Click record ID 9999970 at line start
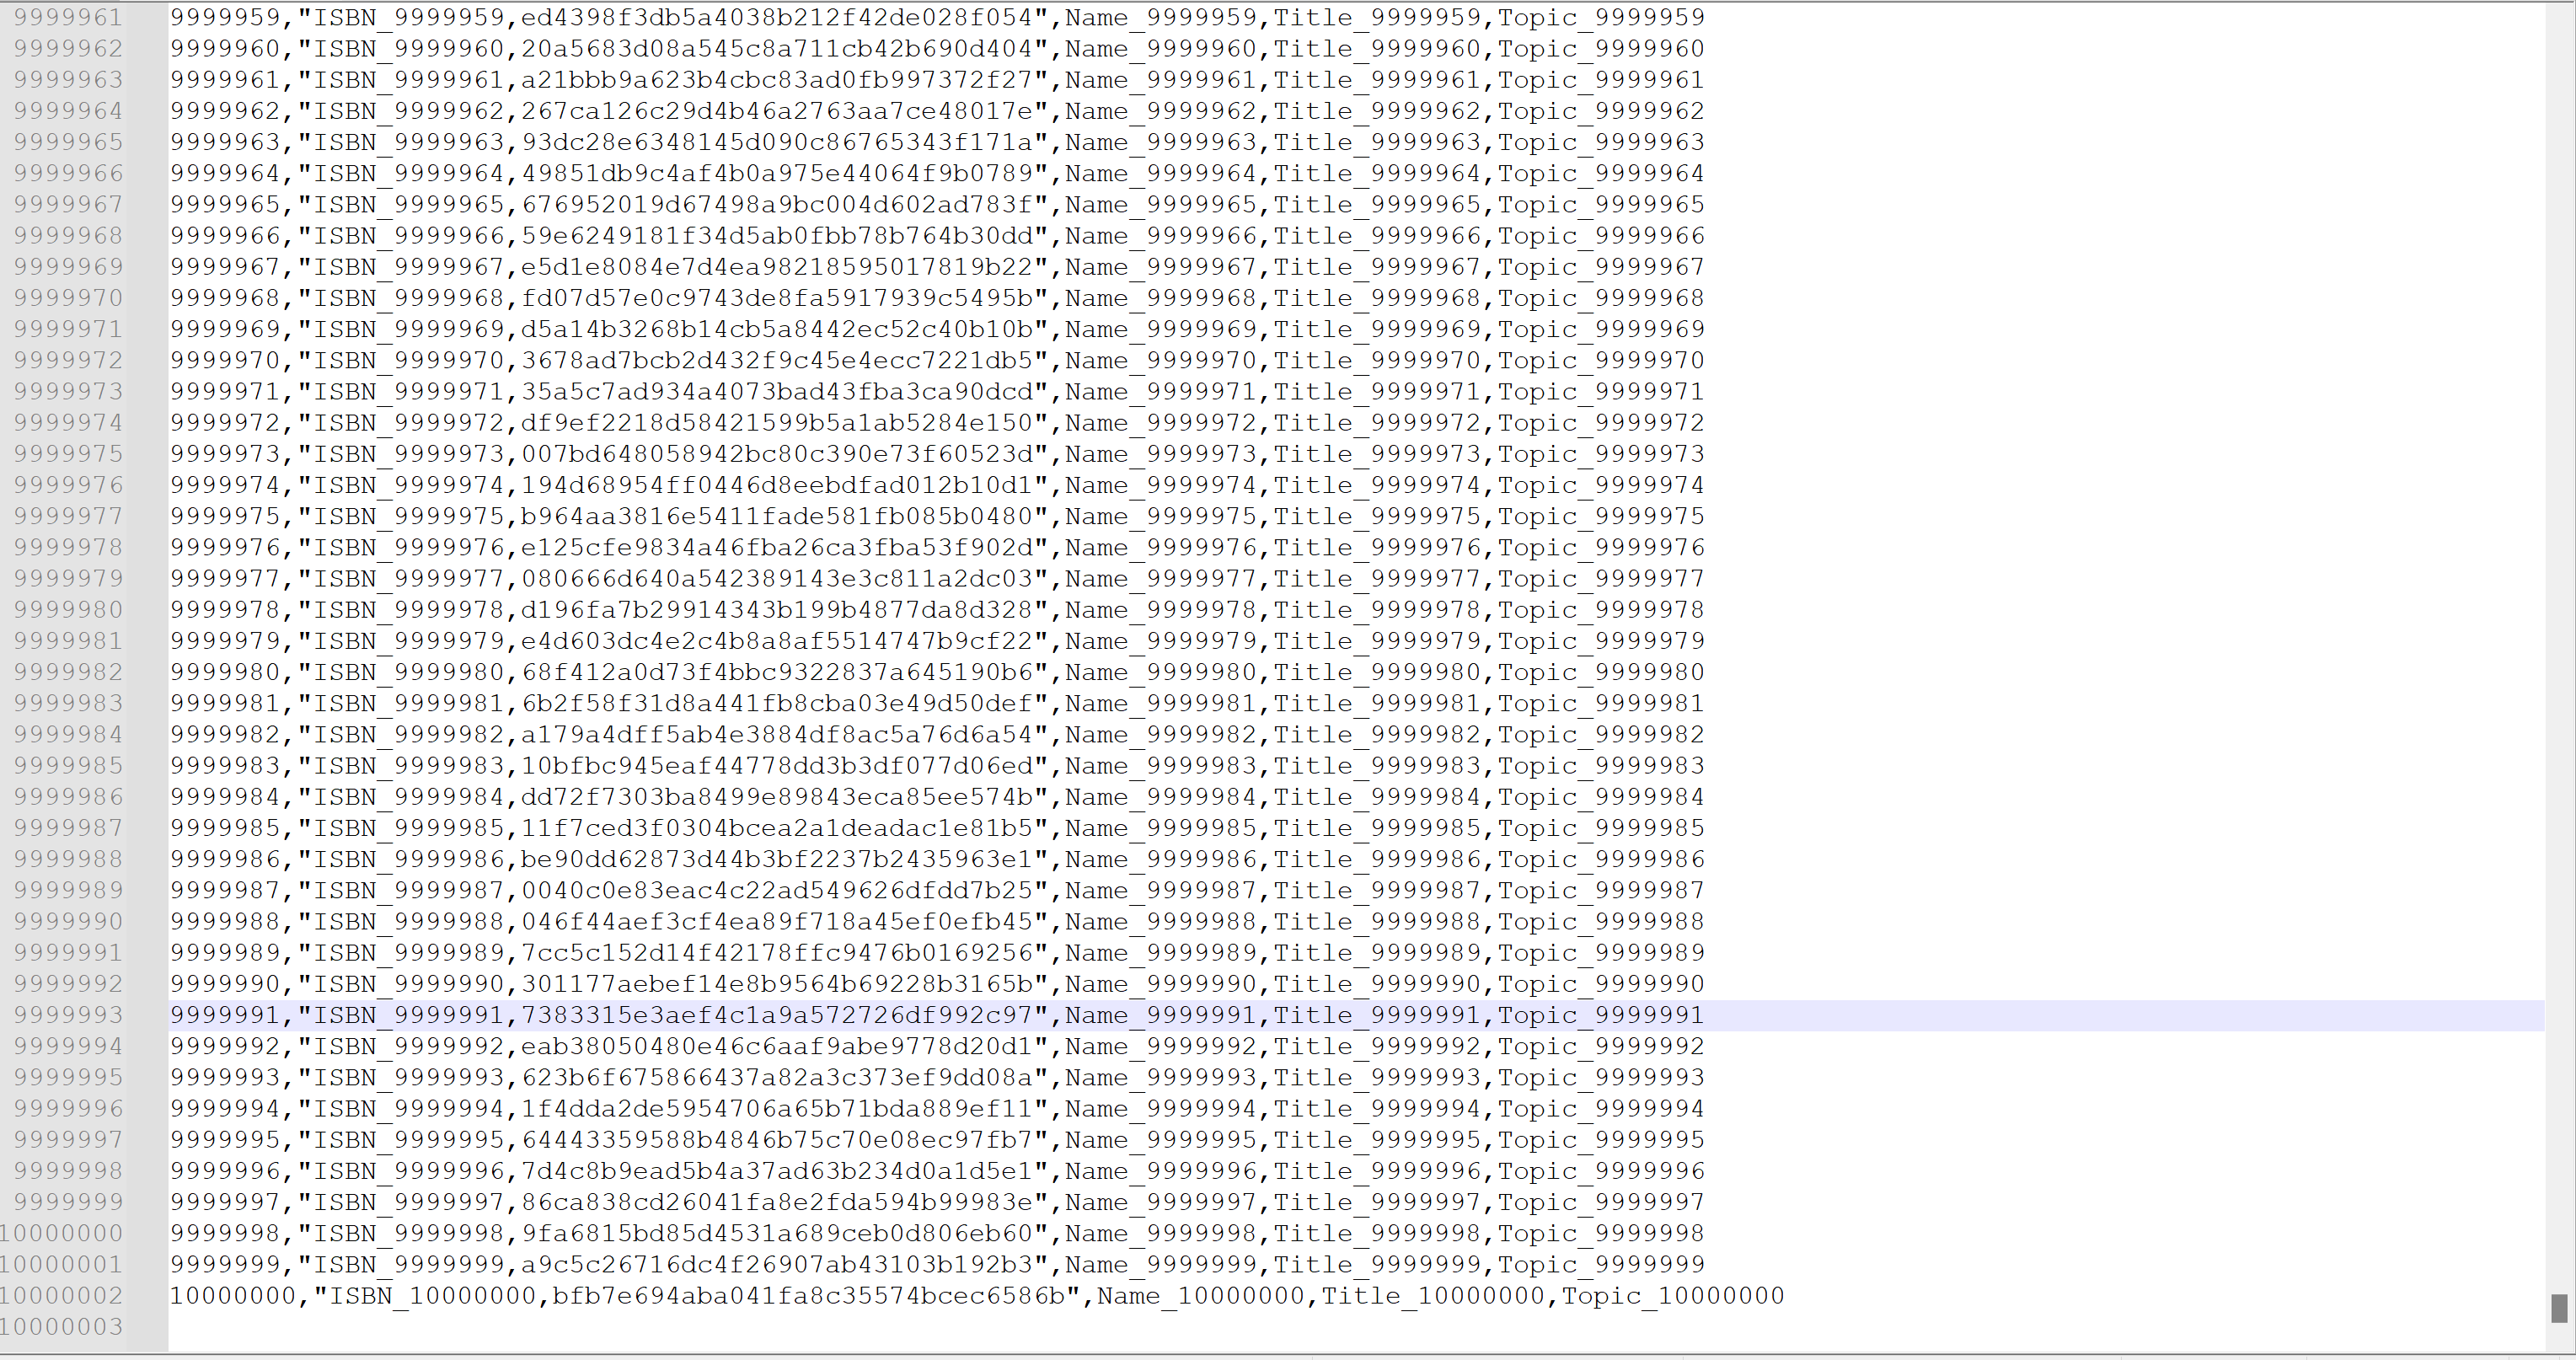 coord(225,360)
